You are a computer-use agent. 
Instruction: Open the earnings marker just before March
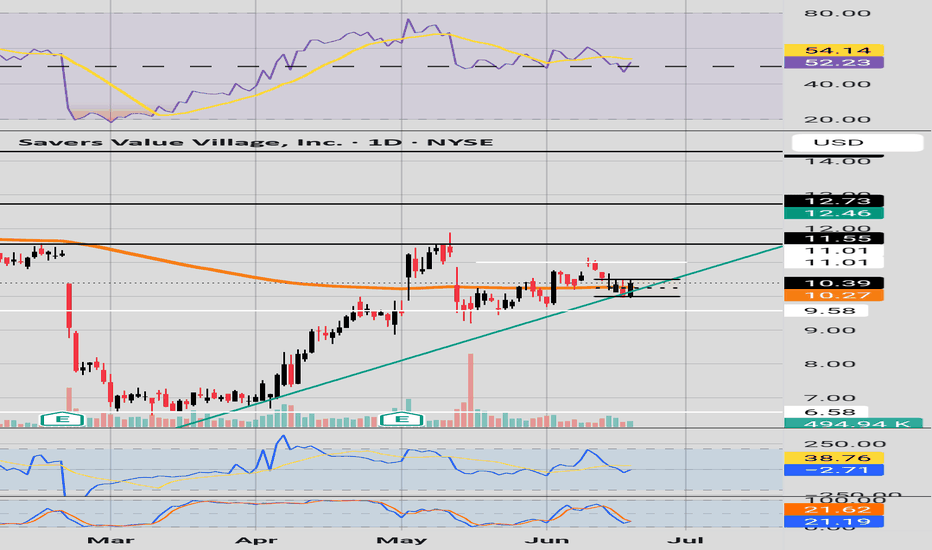coord(62,419)
